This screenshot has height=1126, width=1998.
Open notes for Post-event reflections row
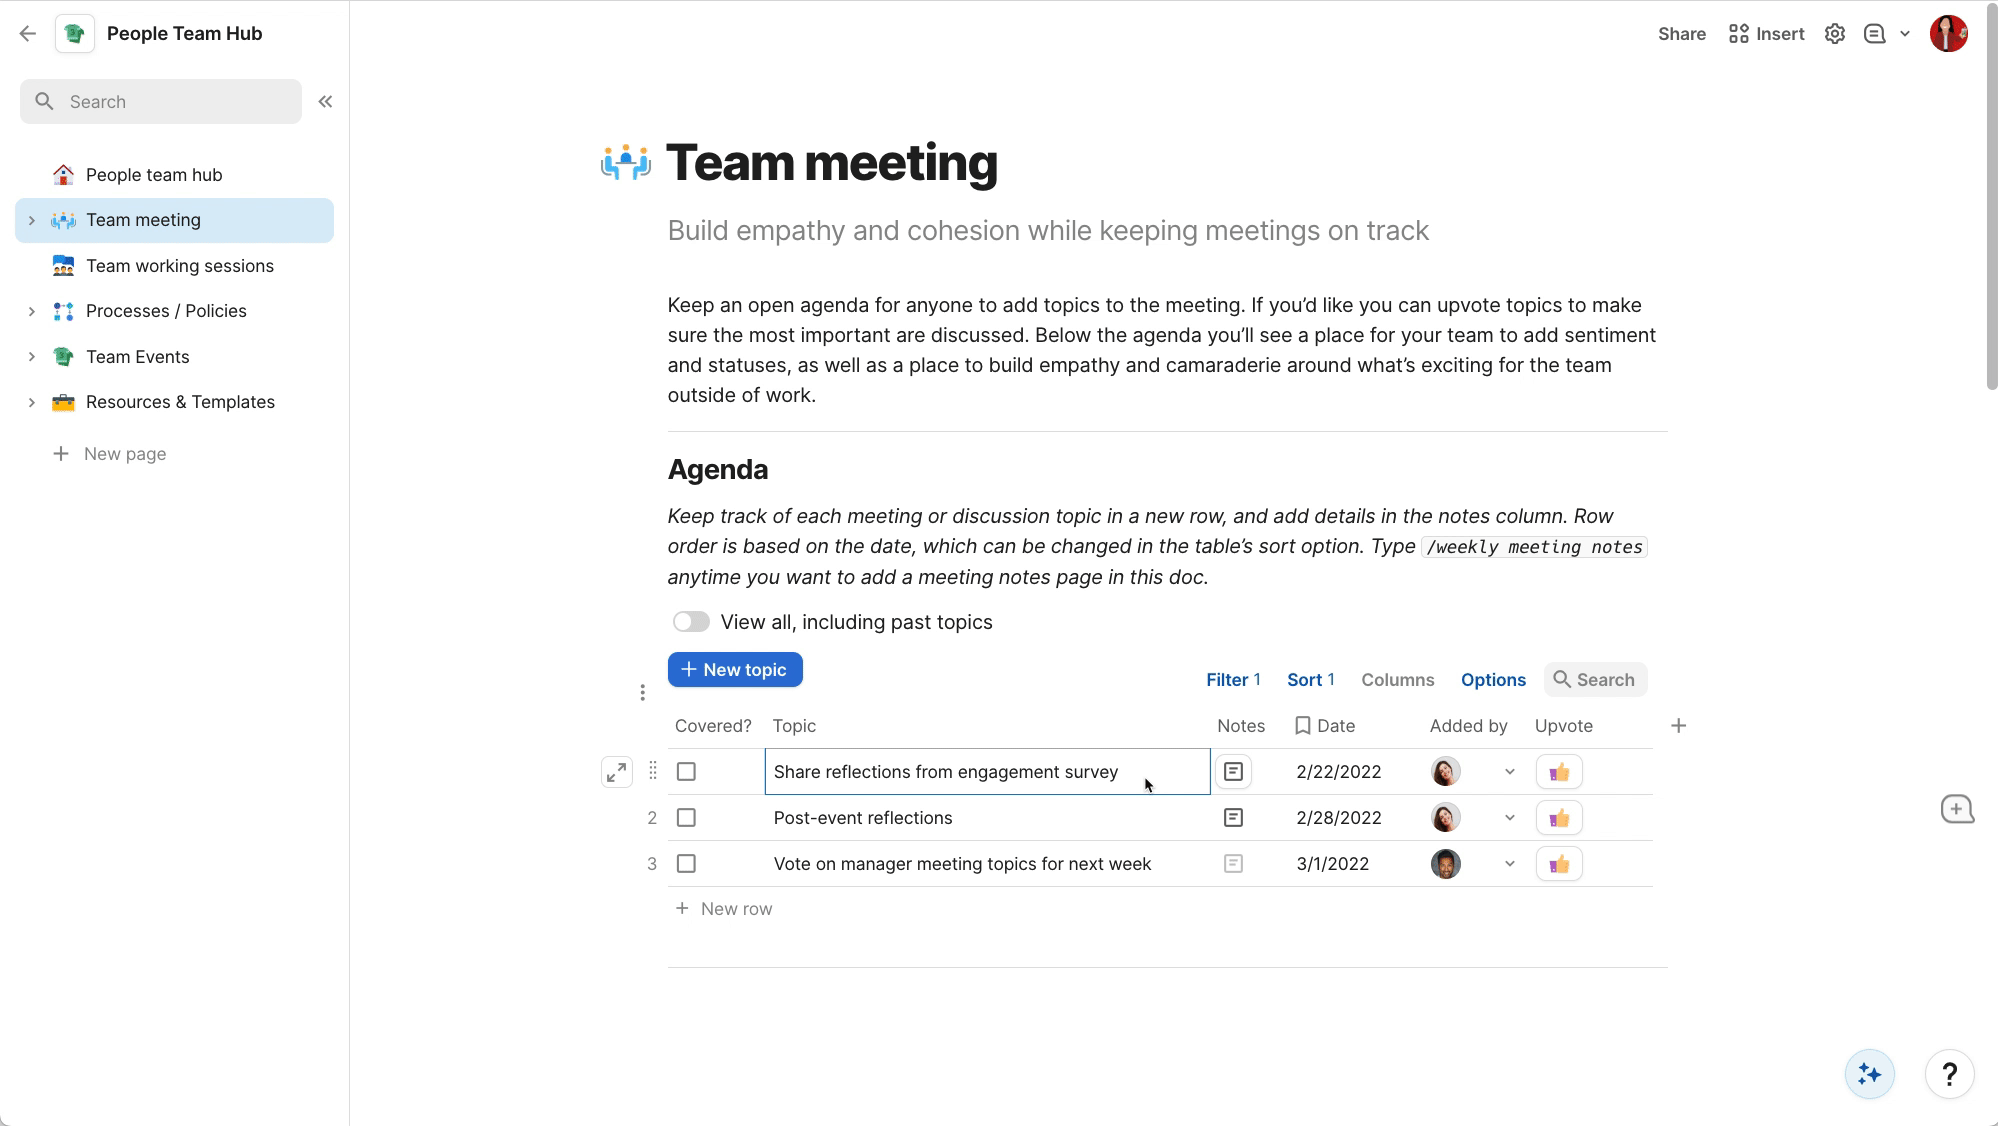1233,818
